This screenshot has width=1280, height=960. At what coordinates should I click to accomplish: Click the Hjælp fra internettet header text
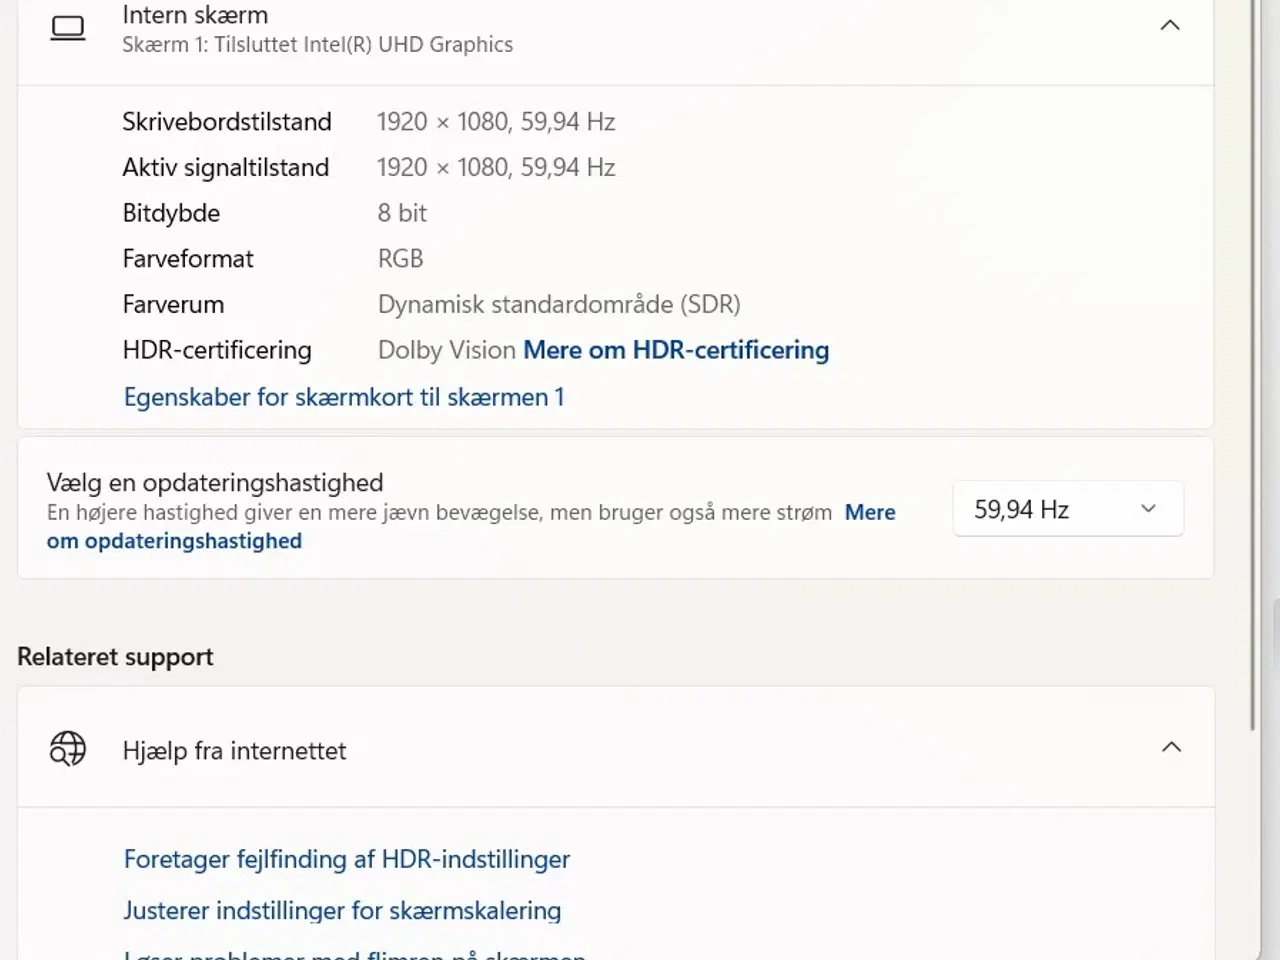234,751
